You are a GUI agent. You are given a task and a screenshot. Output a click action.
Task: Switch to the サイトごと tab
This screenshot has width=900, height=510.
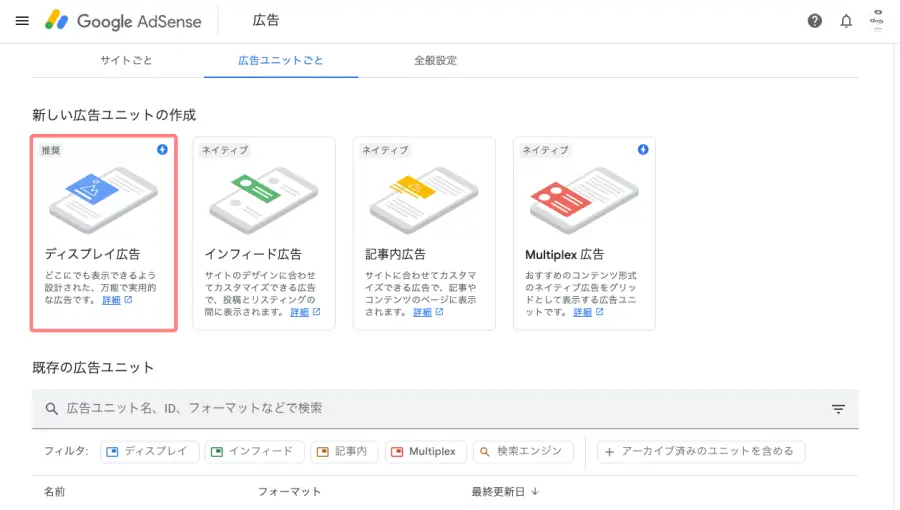126,60
